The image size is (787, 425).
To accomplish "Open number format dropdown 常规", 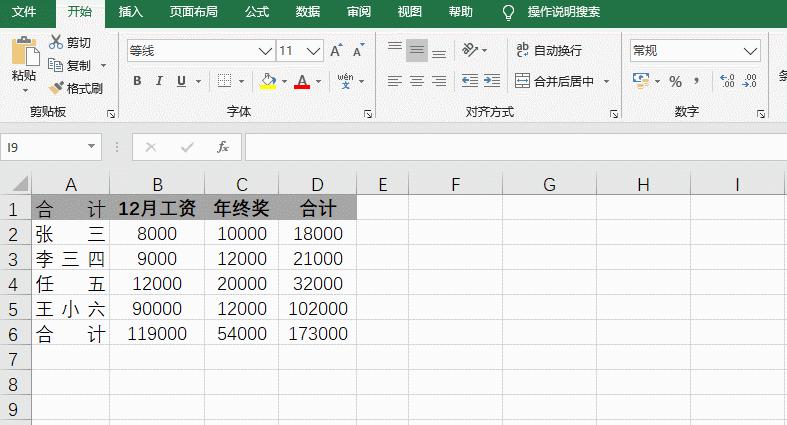I will tap(750, 51).
